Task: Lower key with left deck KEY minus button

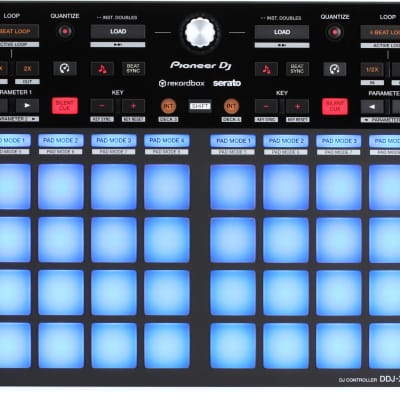Action: point(102,106)
